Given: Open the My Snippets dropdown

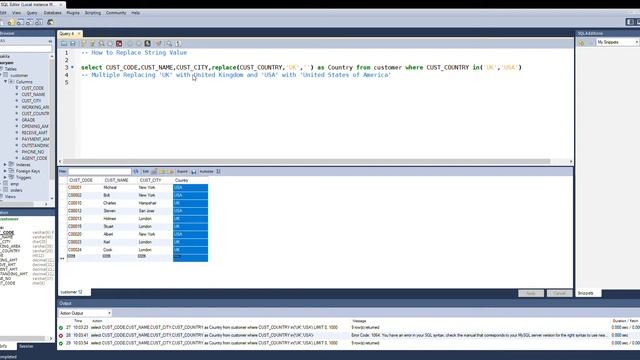Looking at the screenshot, I should (618, 42).
